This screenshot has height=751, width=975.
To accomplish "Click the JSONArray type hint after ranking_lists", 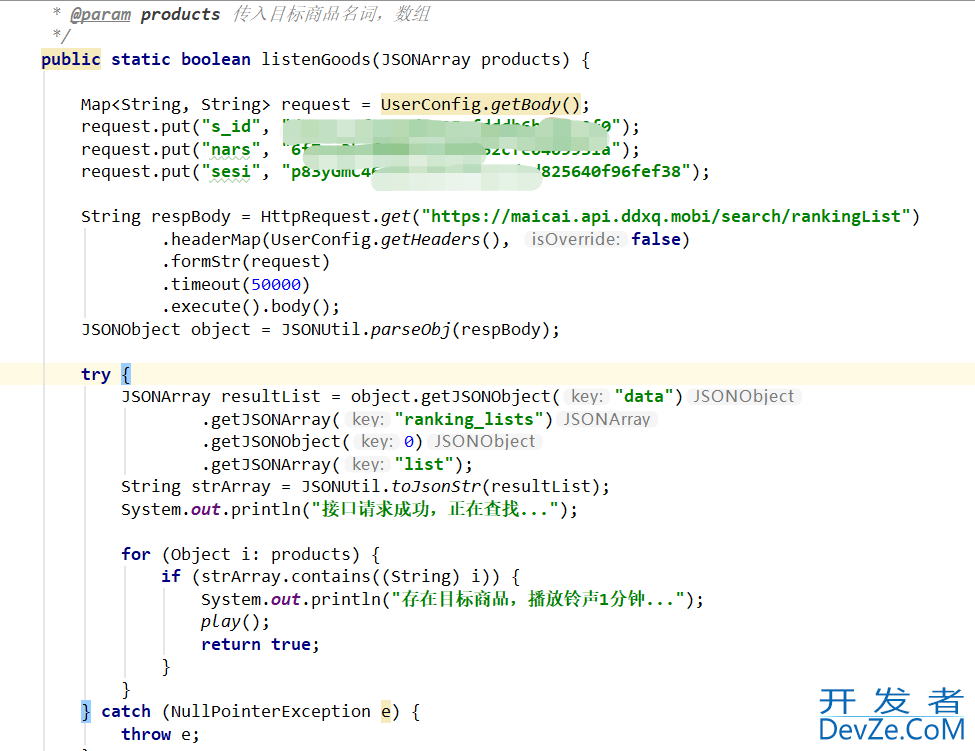I will 607,420.
